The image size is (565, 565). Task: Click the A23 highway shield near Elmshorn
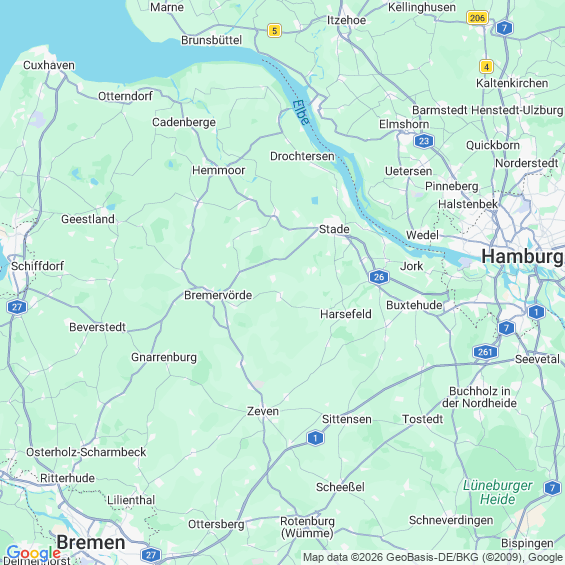424,141
